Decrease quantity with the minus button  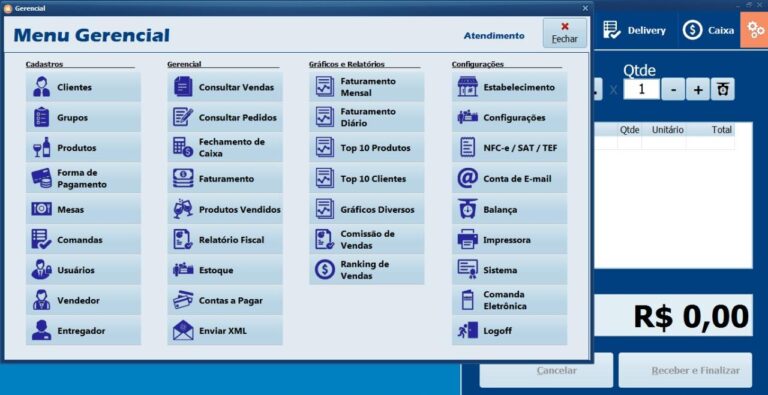pos(673,90)
